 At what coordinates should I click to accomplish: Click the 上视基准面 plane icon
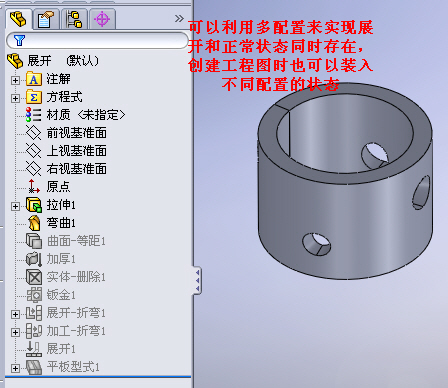[x=33, y=151]
